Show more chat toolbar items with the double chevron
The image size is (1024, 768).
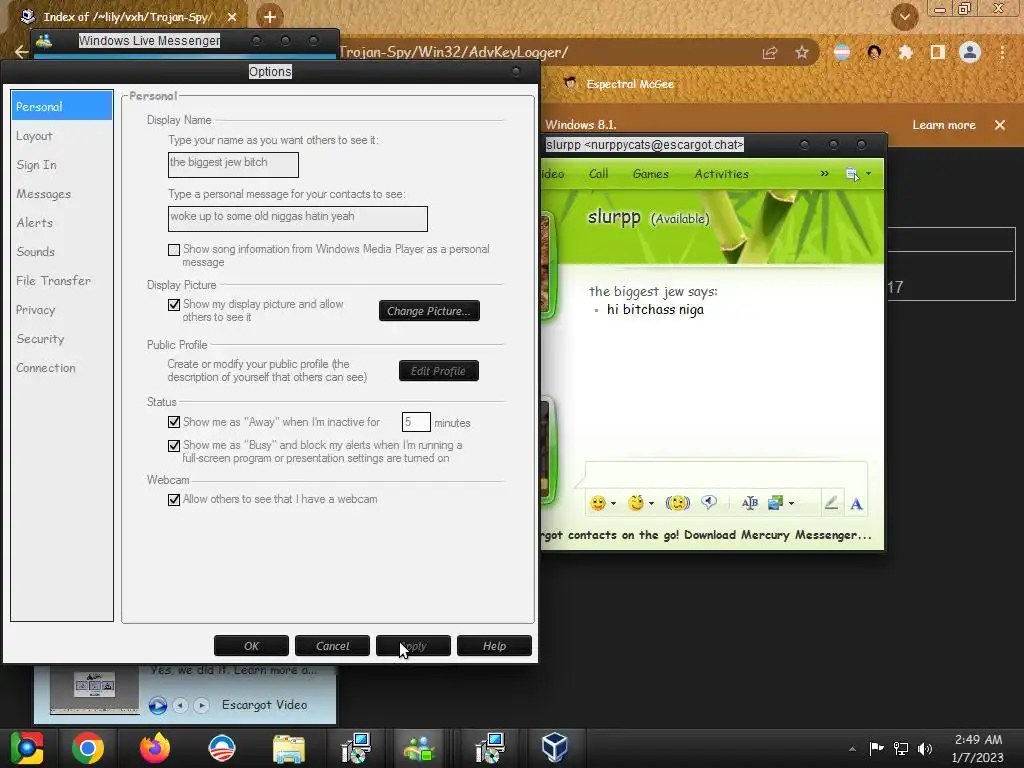click(824, 174)
